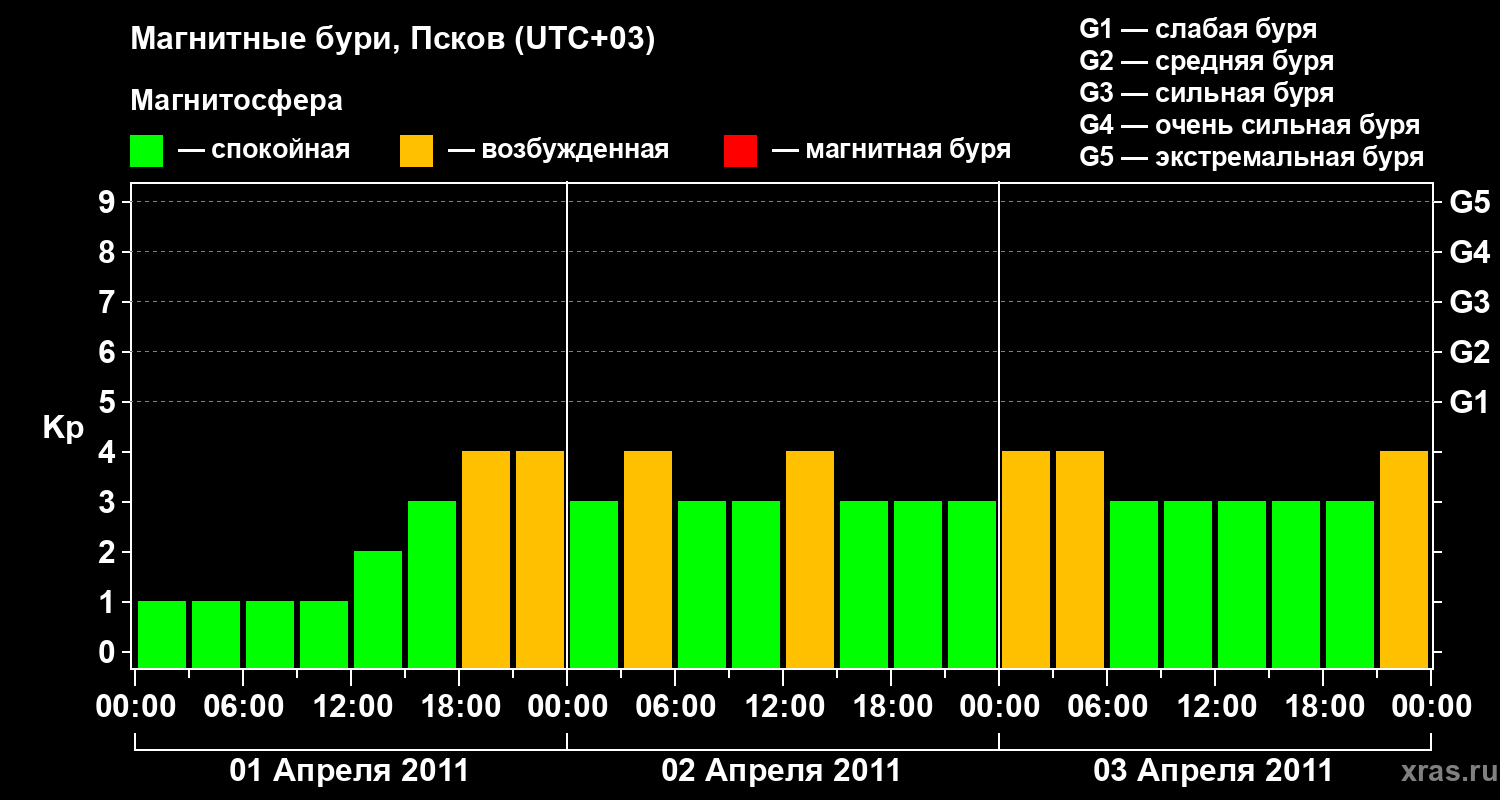
Task: Click the '18:00' time label under 03 Апреля
Action: click(x=1323, y=707)
